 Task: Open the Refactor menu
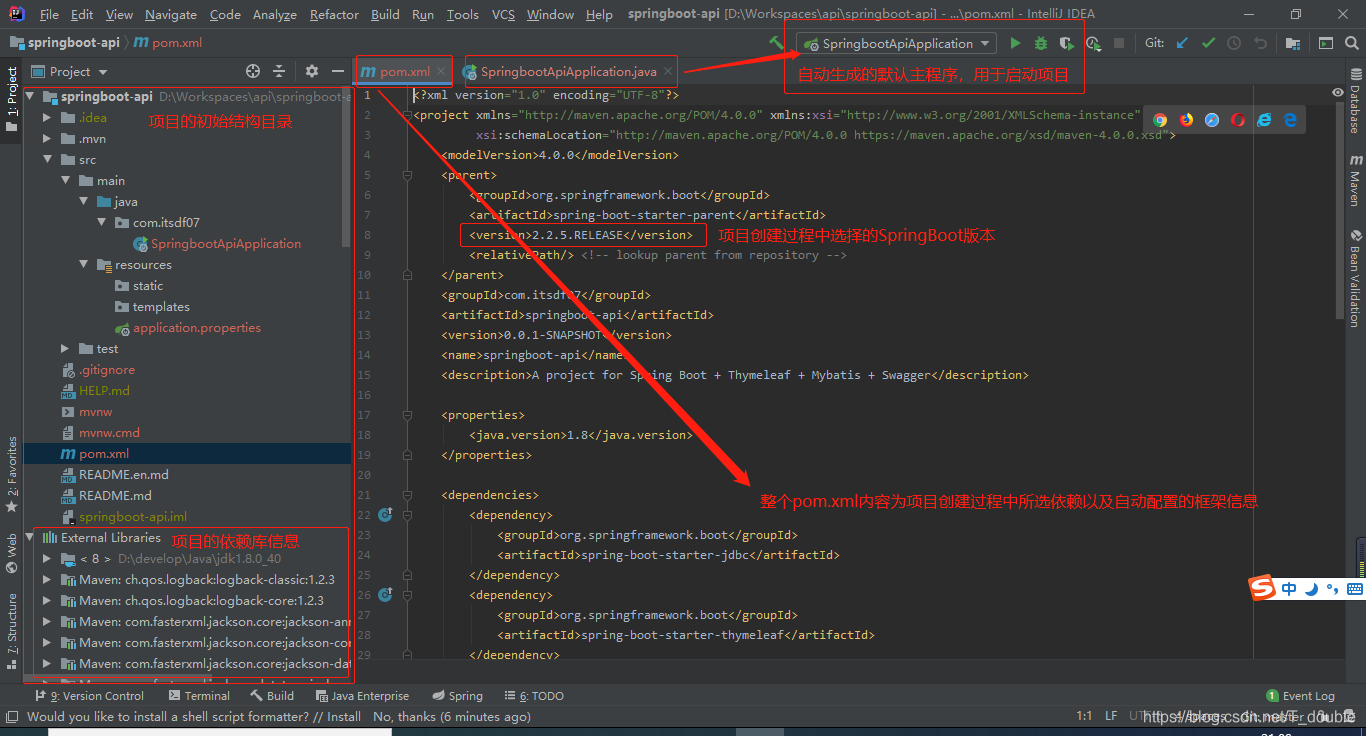pyautogui.click(x=334, y=14)
